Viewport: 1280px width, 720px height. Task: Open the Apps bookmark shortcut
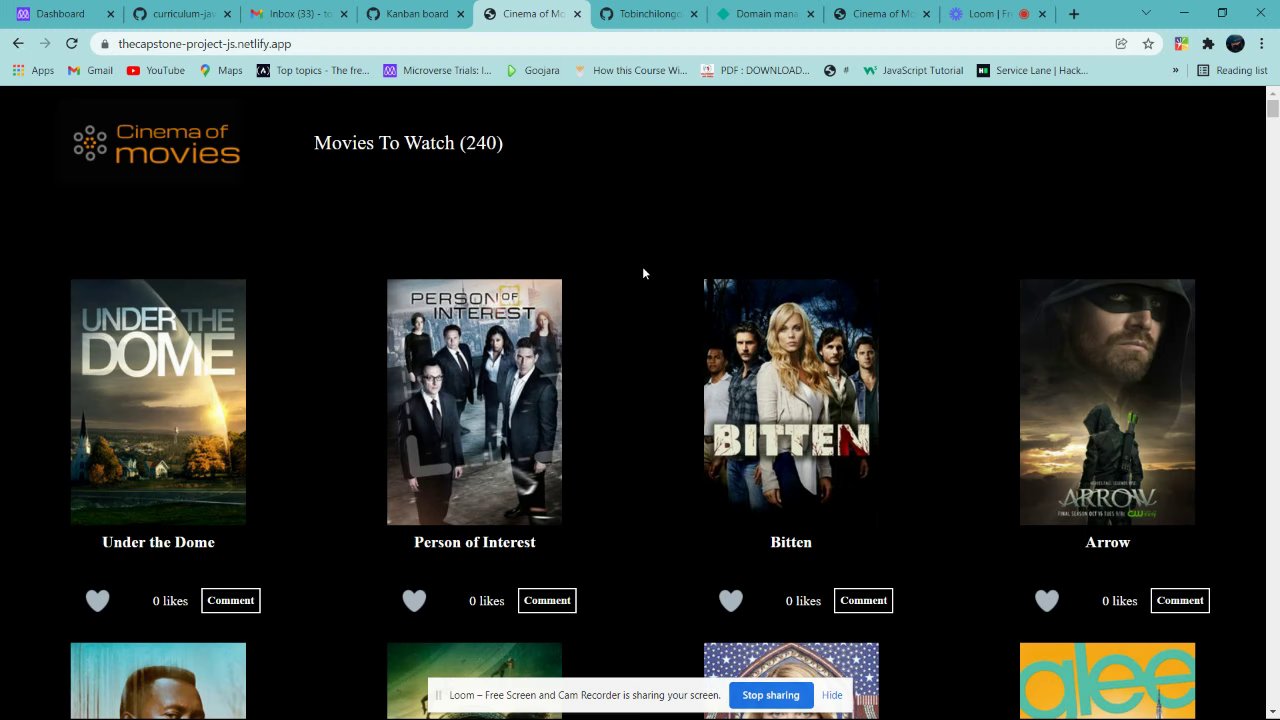tap(34, 71)
